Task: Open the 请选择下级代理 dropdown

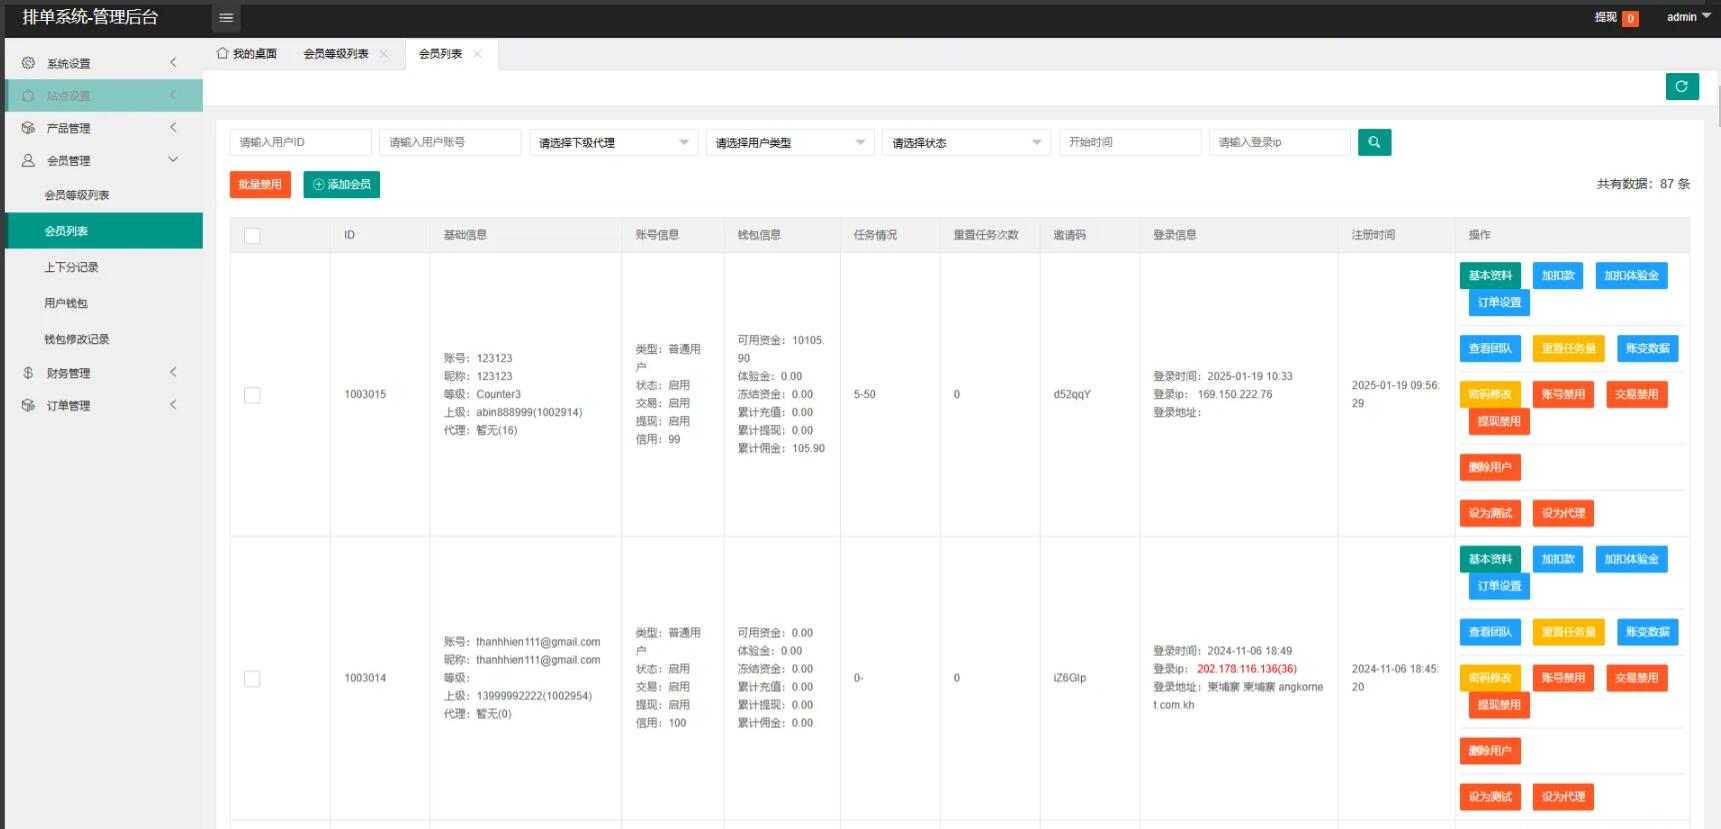Action: [613, 143]
